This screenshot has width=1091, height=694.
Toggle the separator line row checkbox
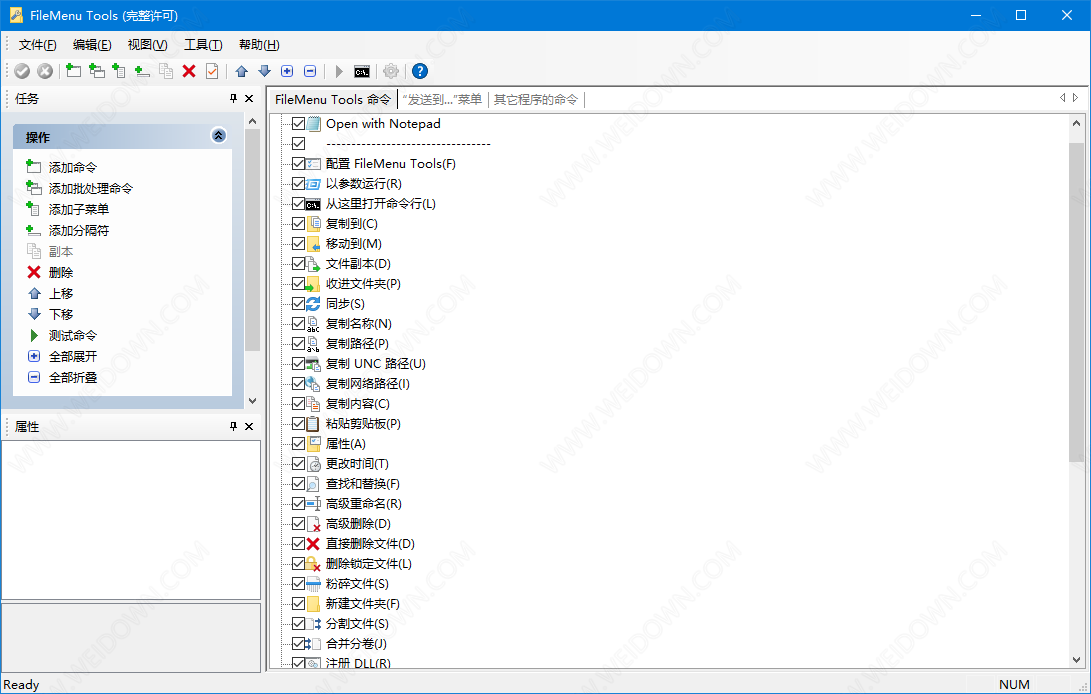coord(298,143)
